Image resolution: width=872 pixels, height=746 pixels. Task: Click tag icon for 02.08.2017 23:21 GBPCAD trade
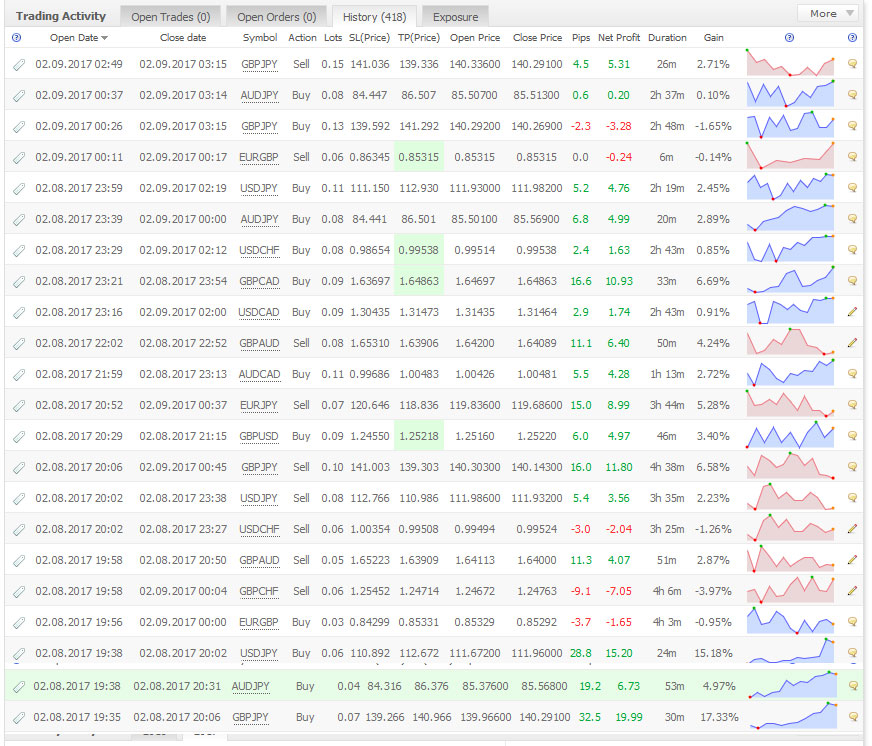point(19,281)
